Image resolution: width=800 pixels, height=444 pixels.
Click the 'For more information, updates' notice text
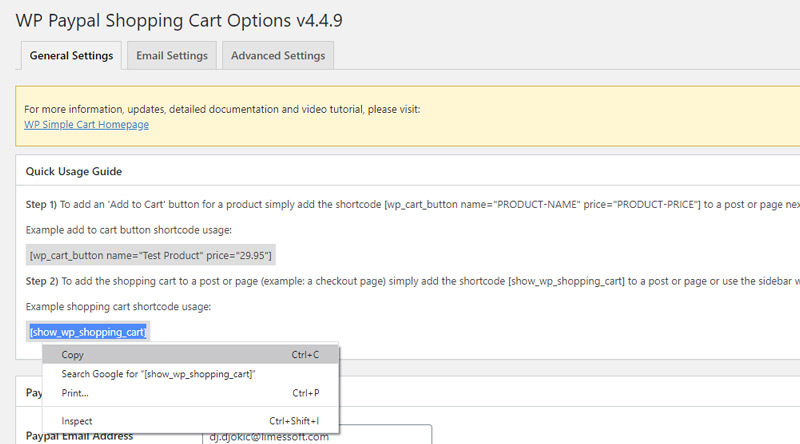[x=222, y=109]
